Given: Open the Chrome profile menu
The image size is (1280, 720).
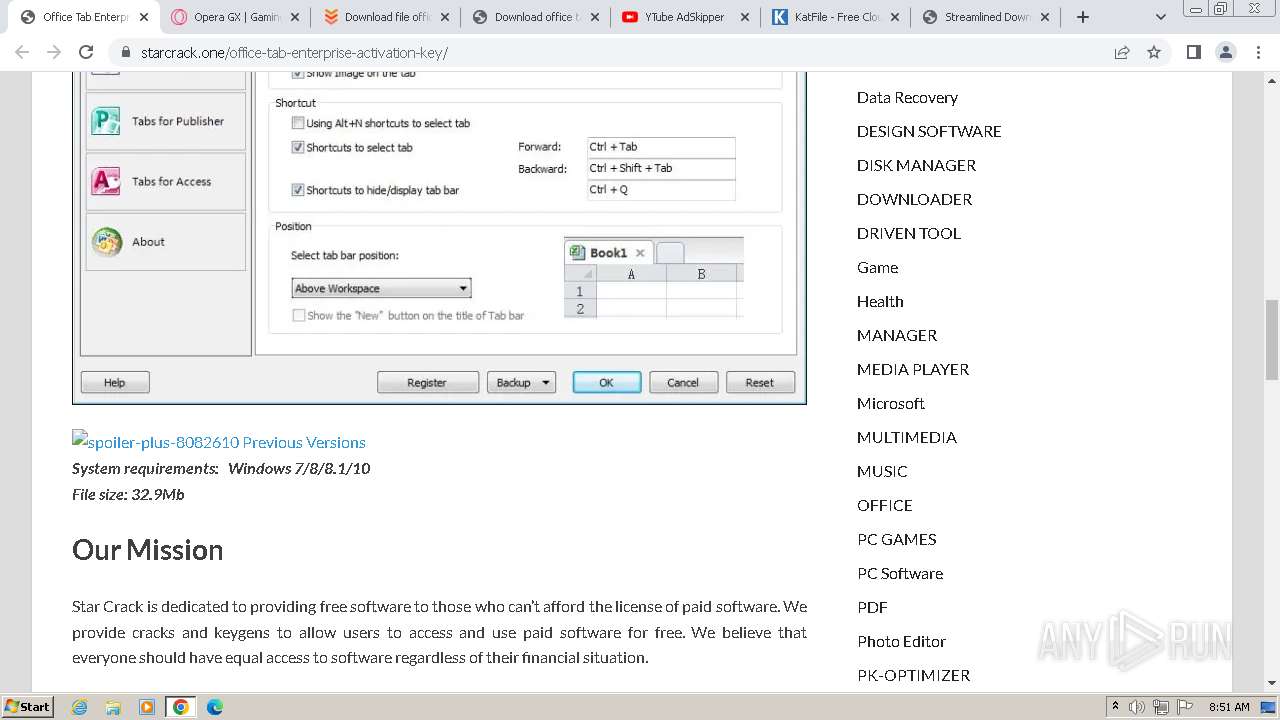Looking at the screenshot, I should click(x=1226, y=53).
